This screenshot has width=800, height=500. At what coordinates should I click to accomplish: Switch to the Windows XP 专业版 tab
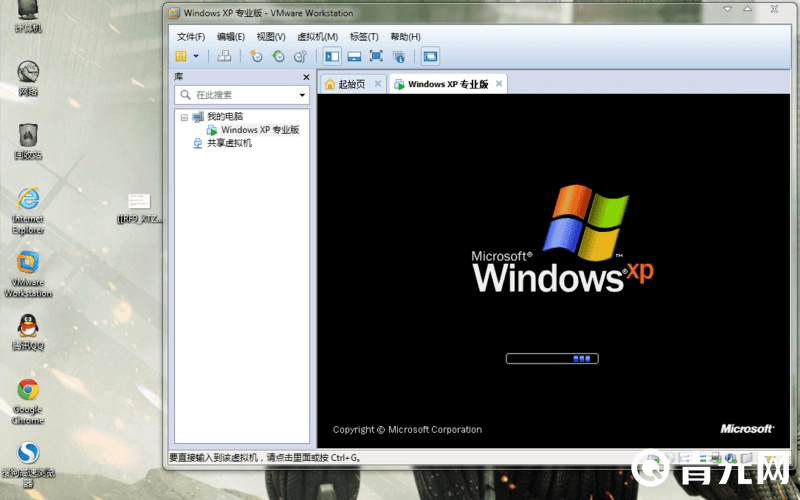(448, 84)
